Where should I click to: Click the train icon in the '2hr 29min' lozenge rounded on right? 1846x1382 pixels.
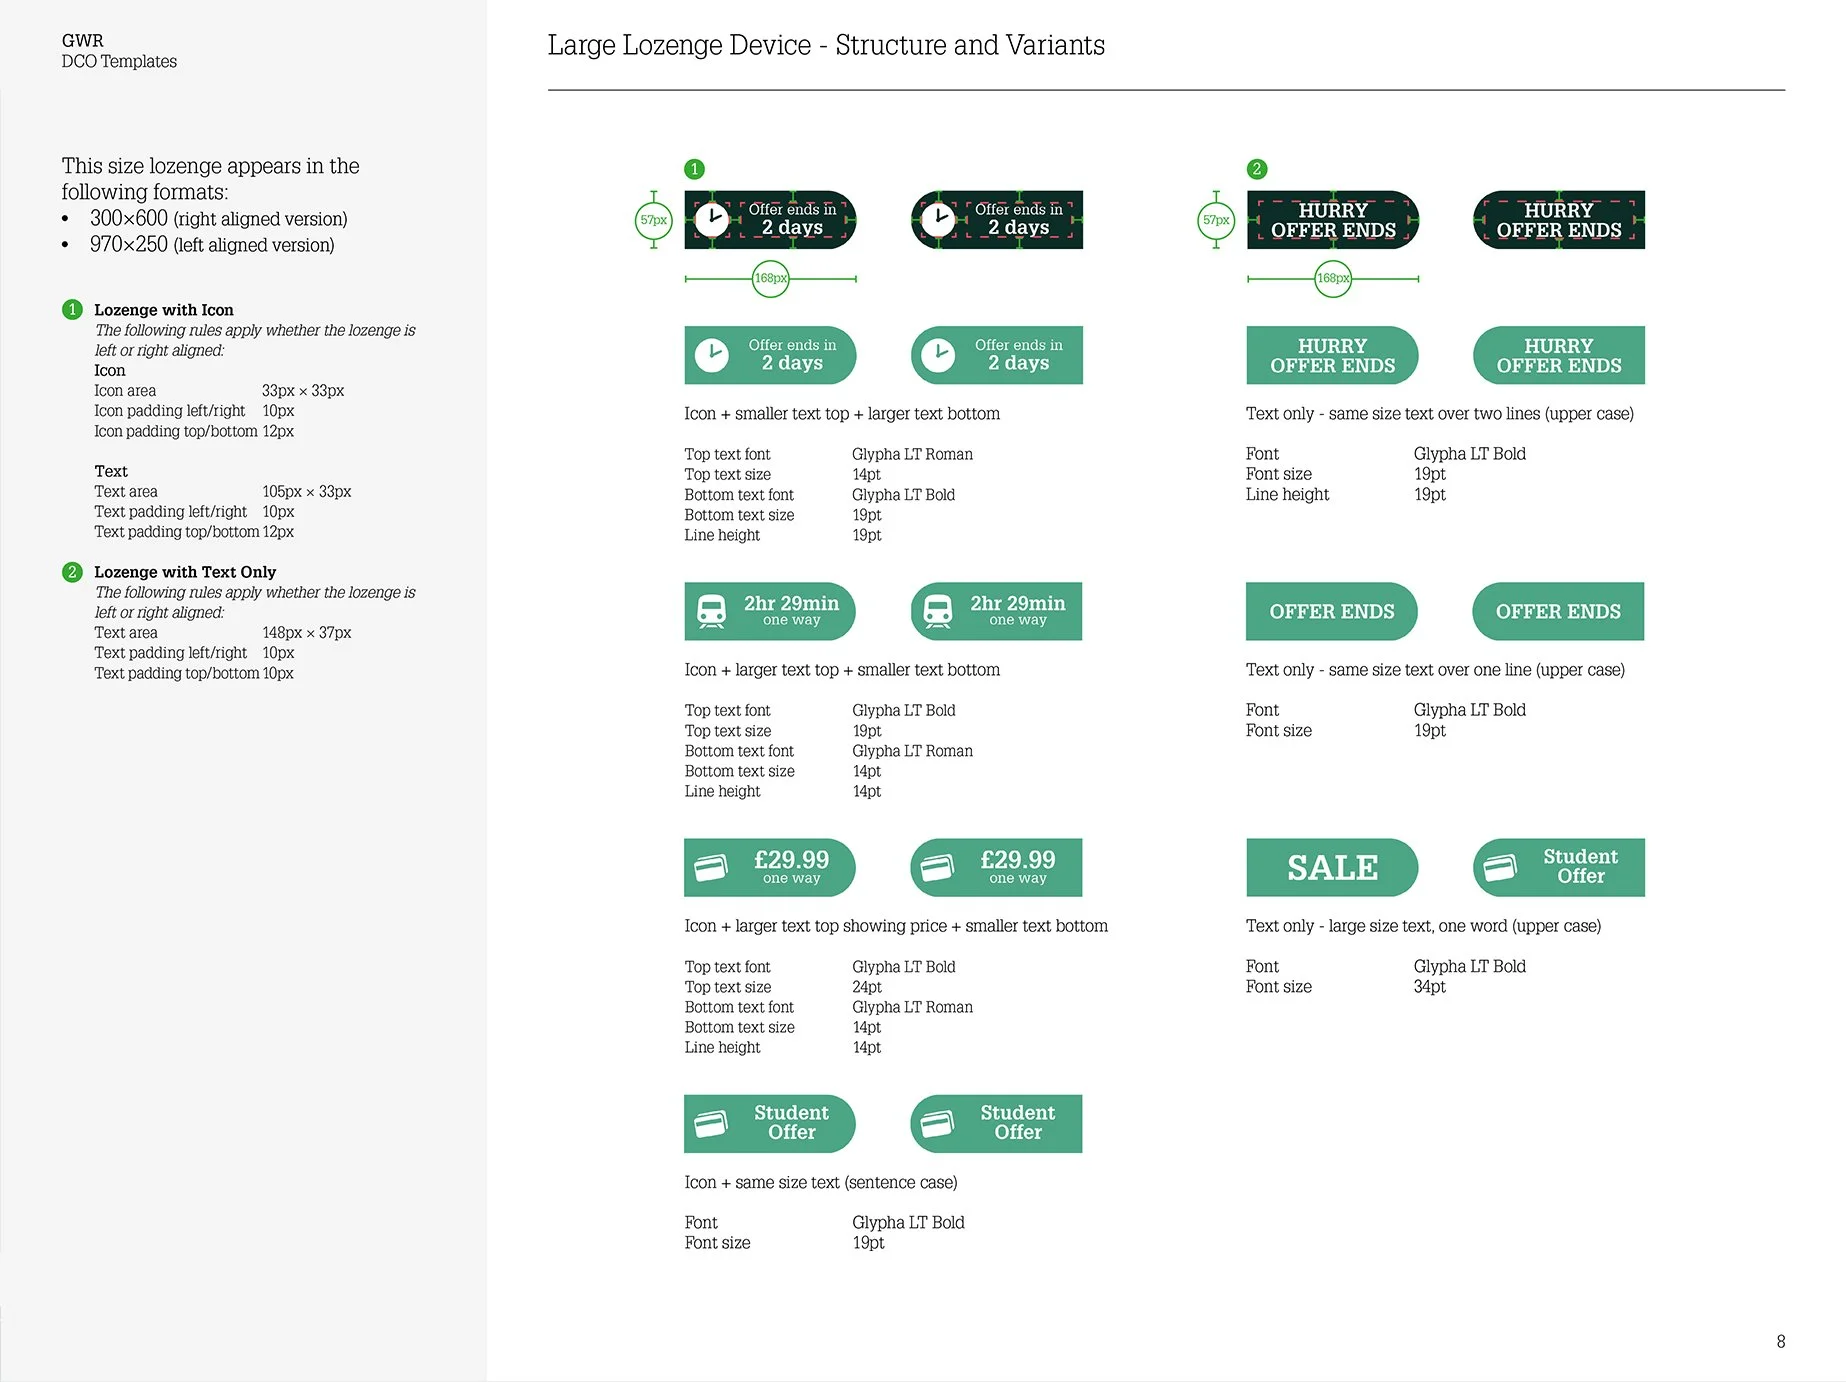pyautogui.click(x=712, y=611)
